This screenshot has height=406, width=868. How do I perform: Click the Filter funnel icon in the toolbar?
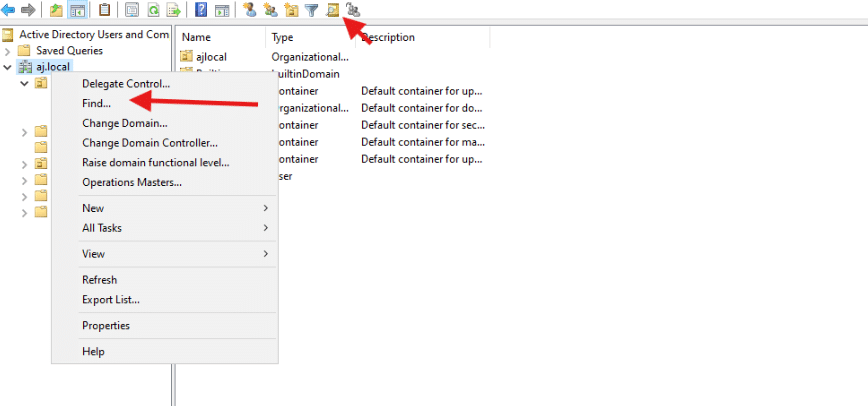[x=311, y=10]
